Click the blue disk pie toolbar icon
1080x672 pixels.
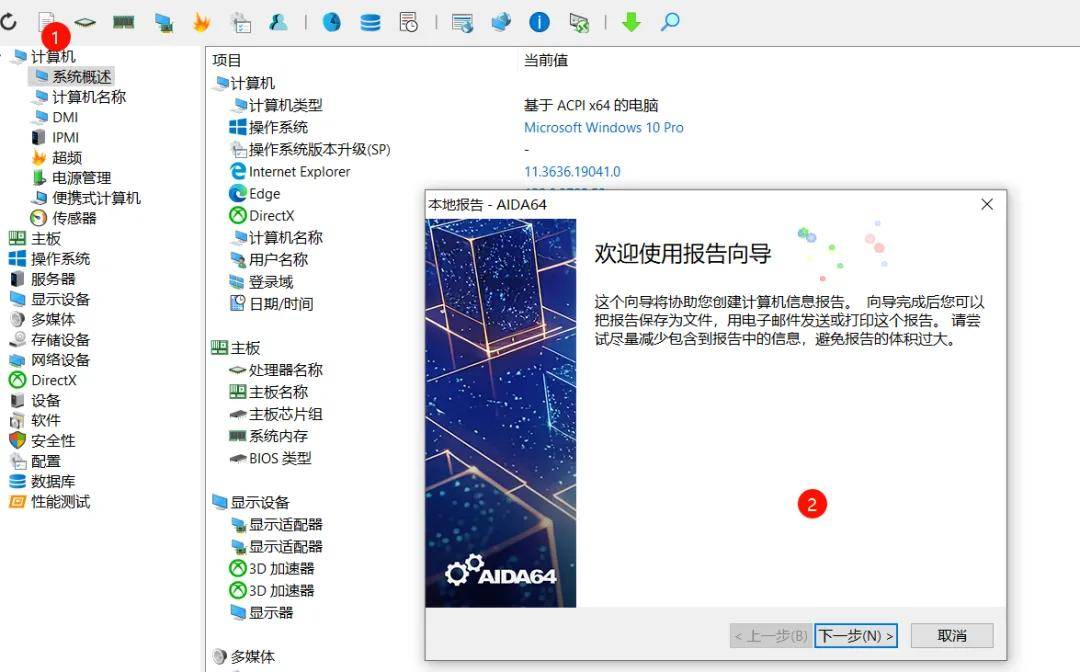click(332, 23)
